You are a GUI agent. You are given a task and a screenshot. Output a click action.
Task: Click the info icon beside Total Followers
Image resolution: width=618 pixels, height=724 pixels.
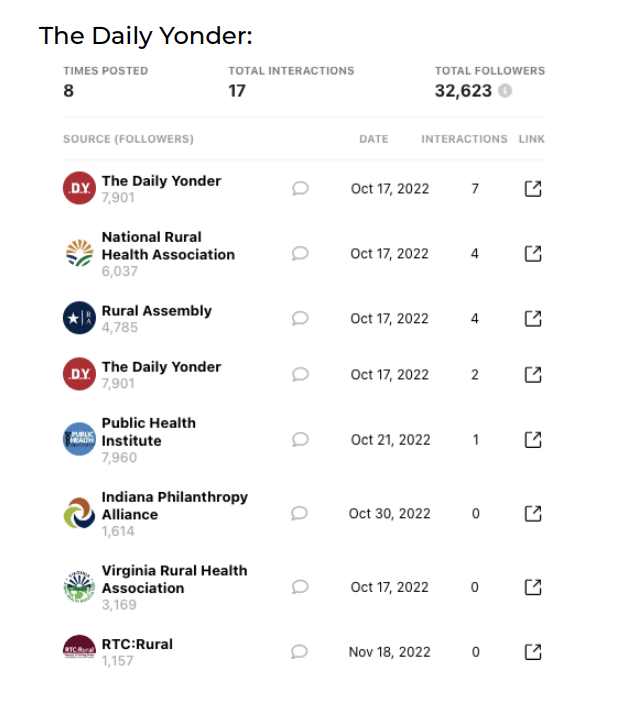[x=505, y=91]
